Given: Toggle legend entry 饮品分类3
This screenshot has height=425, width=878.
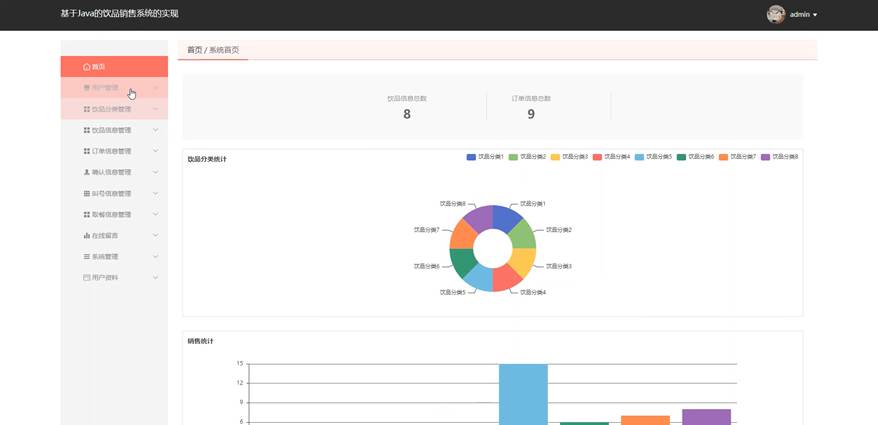Looking at the screenshot, I should click(x=569, y=157).
